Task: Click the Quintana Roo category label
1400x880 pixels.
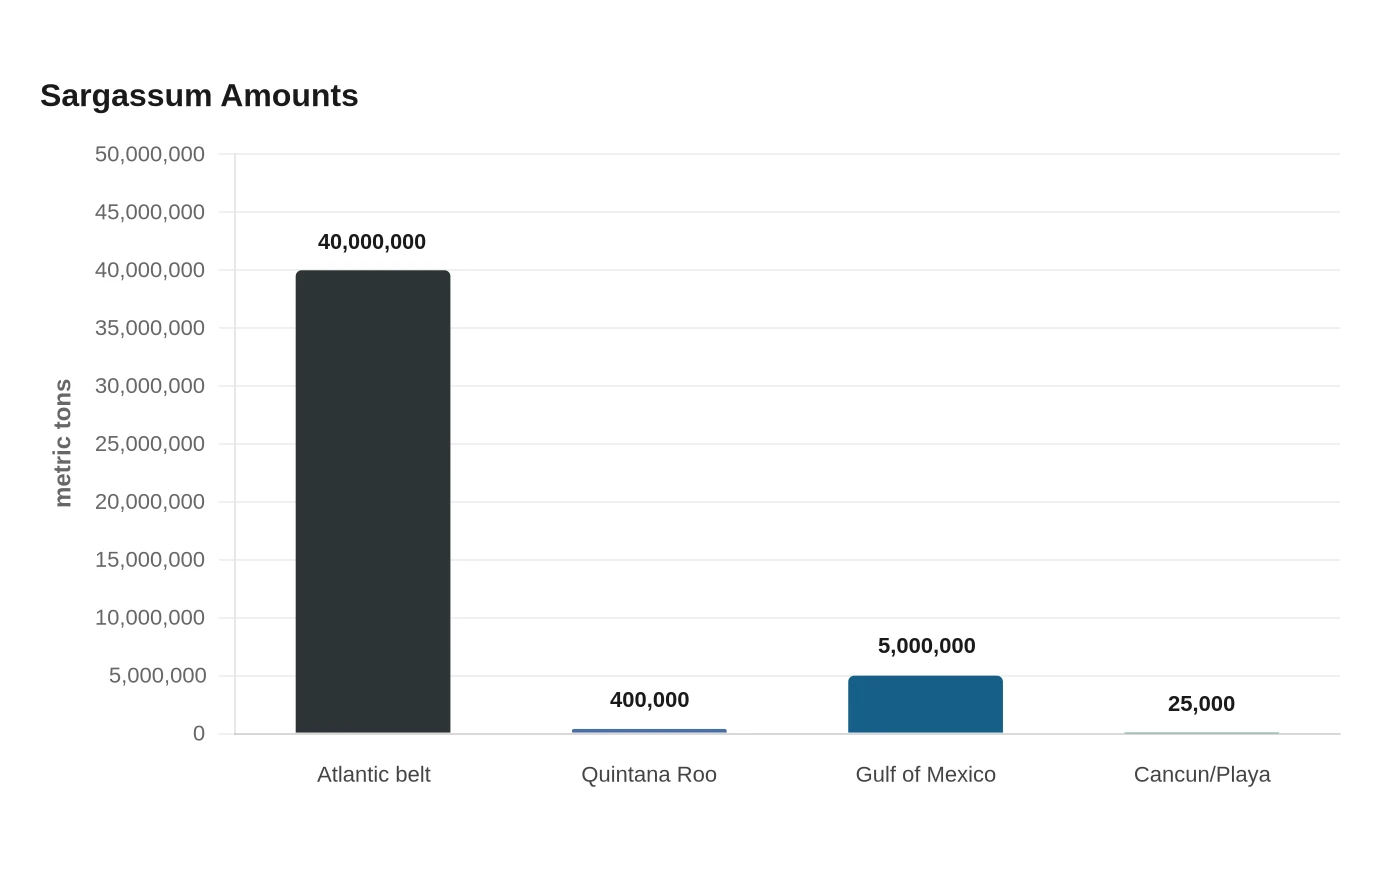Action: tap(649, 775)
